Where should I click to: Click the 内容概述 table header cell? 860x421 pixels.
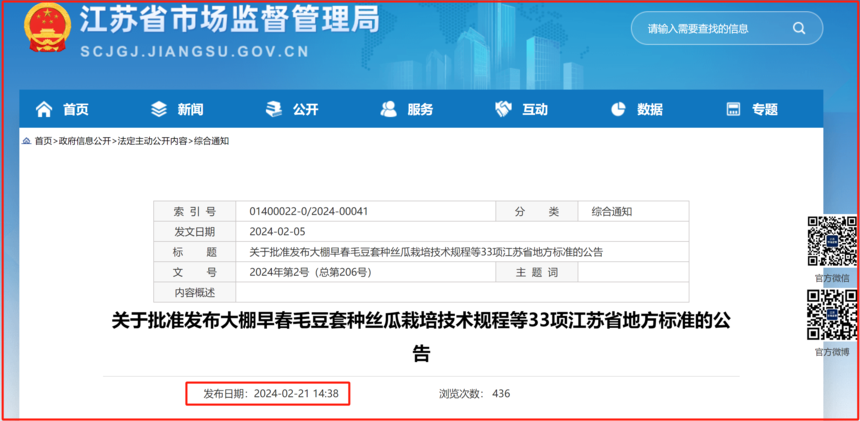pos(195,292)
